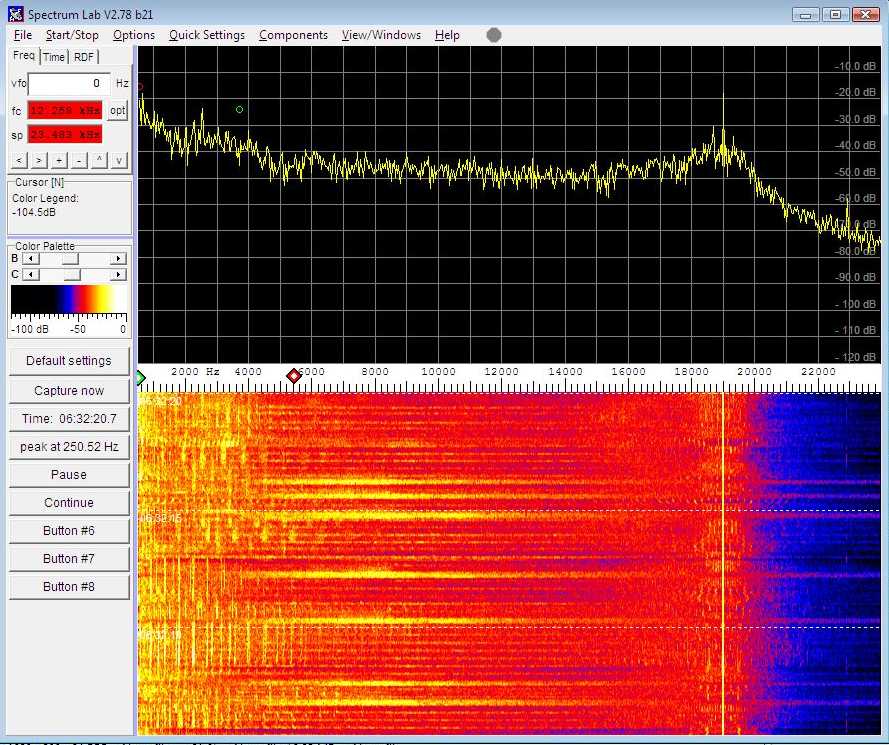This screenshot has width=889, height=745.
Task: Switch to the Time tab
Action: 54,57
